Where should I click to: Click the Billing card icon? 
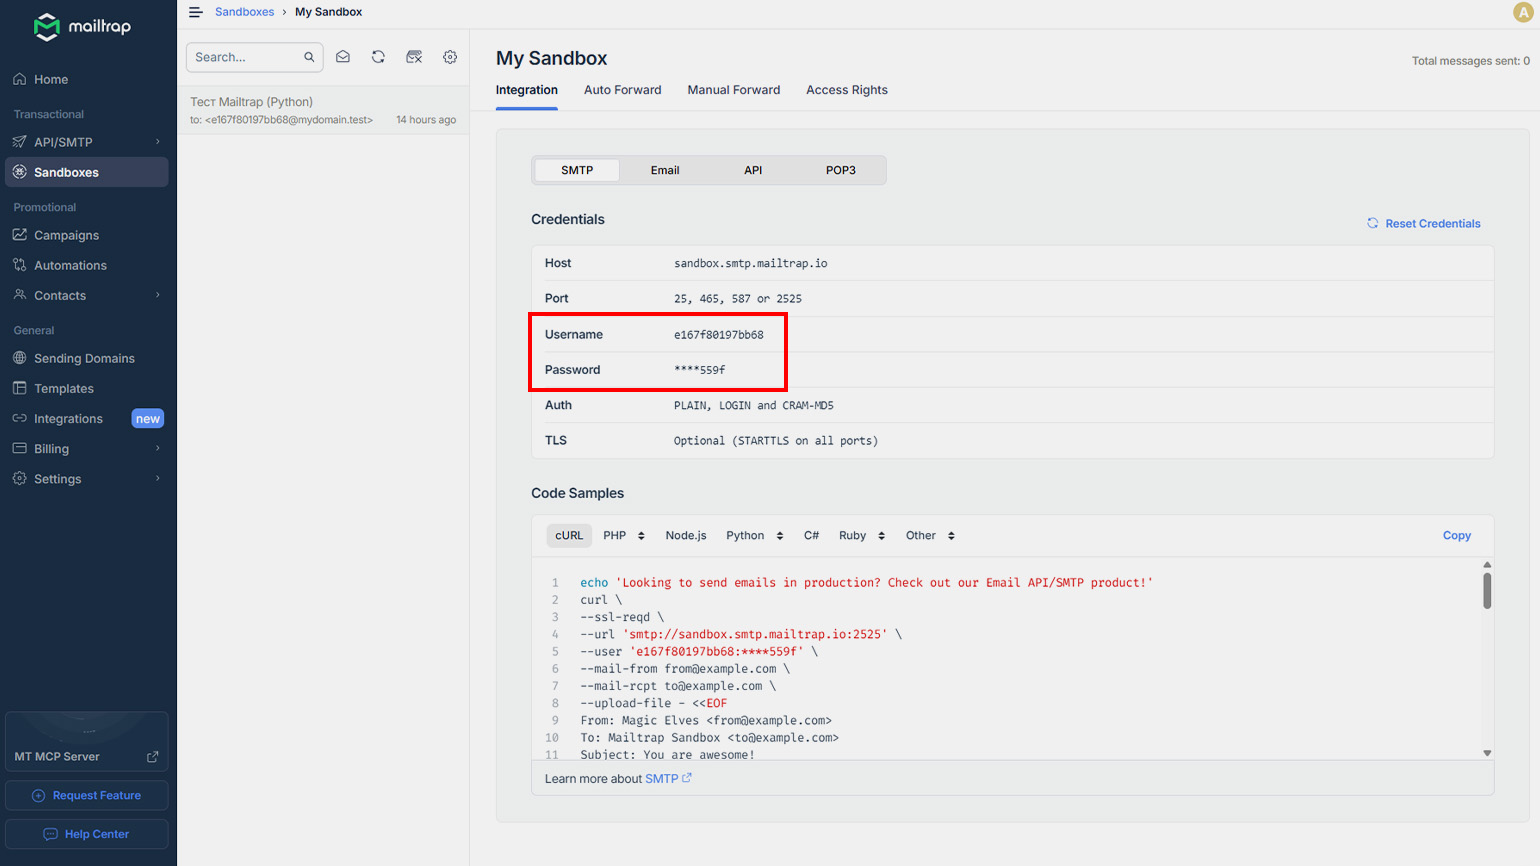19,448
